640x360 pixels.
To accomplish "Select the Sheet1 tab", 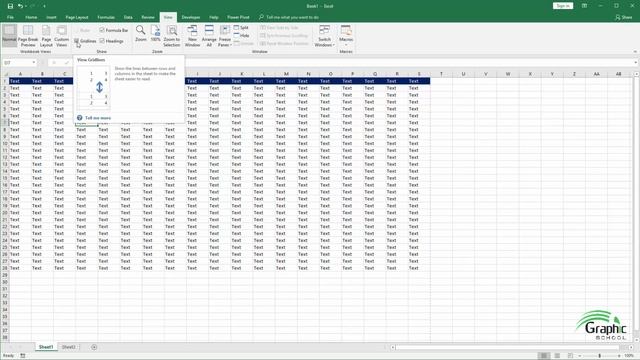I will pos(46,347).
